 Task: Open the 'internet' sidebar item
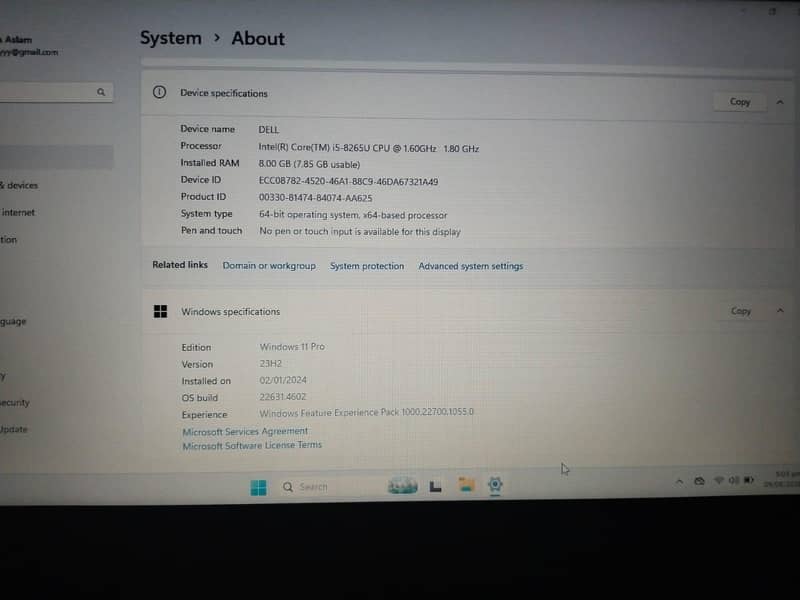(18, 212)
